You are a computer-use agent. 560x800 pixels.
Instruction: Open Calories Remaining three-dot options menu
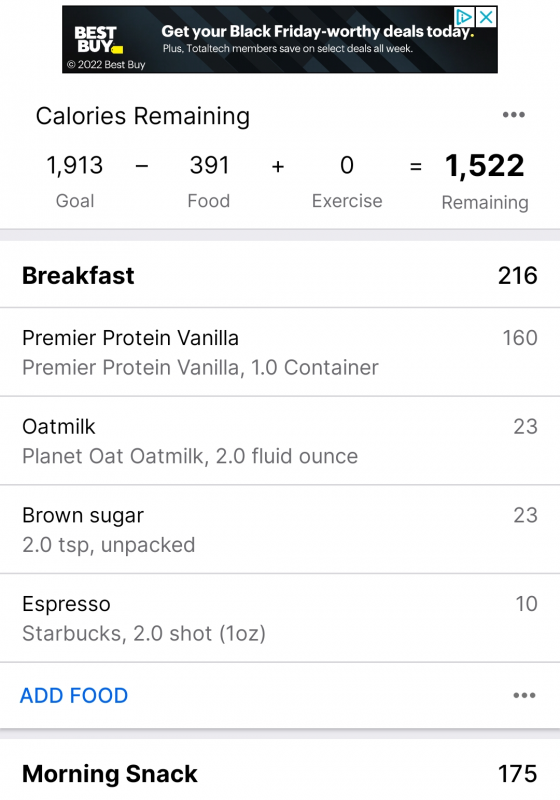[x=513, y=115]
